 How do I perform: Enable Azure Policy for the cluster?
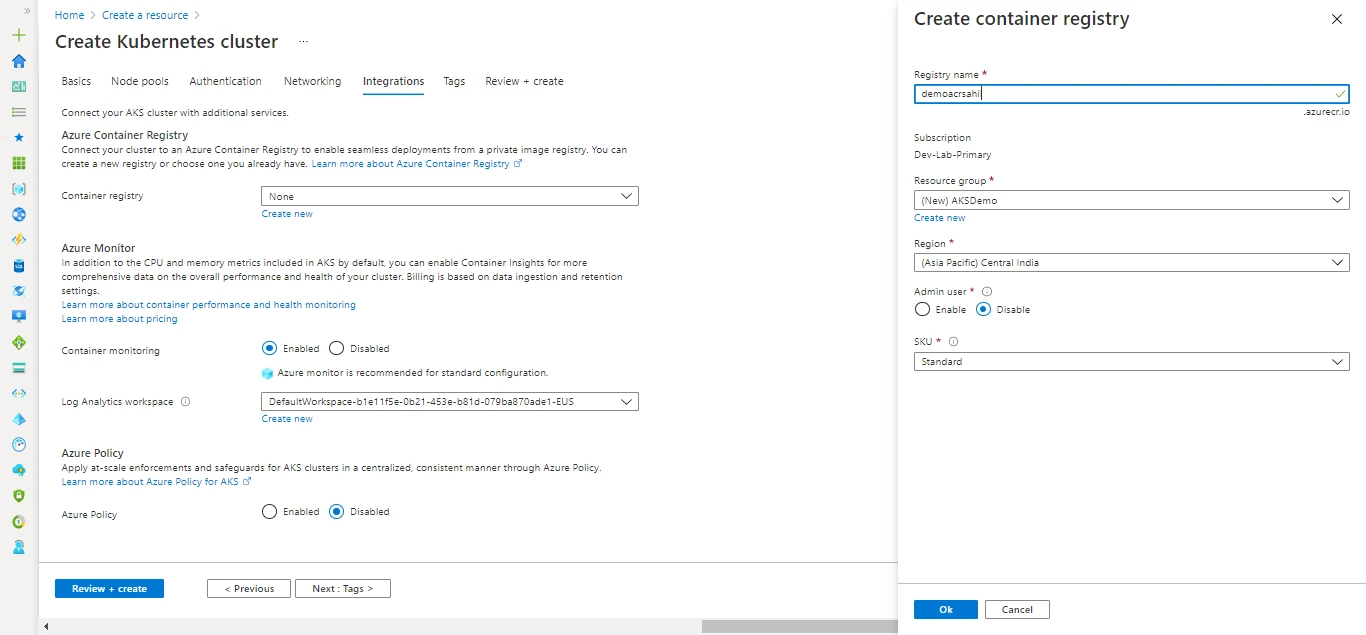(x=269, y=511)
